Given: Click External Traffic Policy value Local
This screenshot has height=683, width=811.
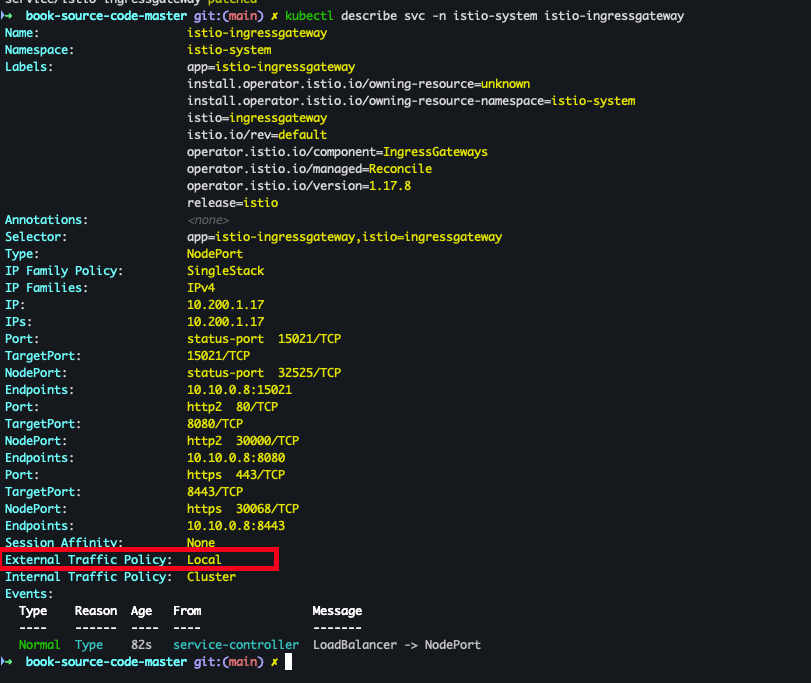Looking at the screenshot, I should pos(204,560).
